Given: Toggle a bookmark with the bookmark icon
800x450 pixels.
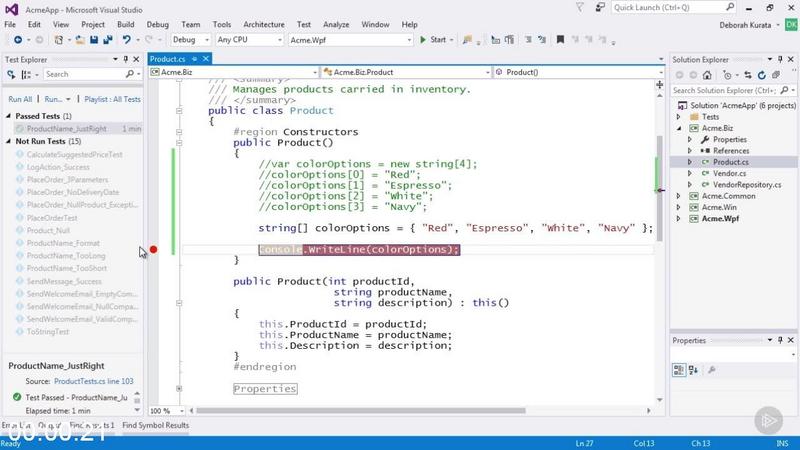Looking at the screenshot, I should 560,39.
